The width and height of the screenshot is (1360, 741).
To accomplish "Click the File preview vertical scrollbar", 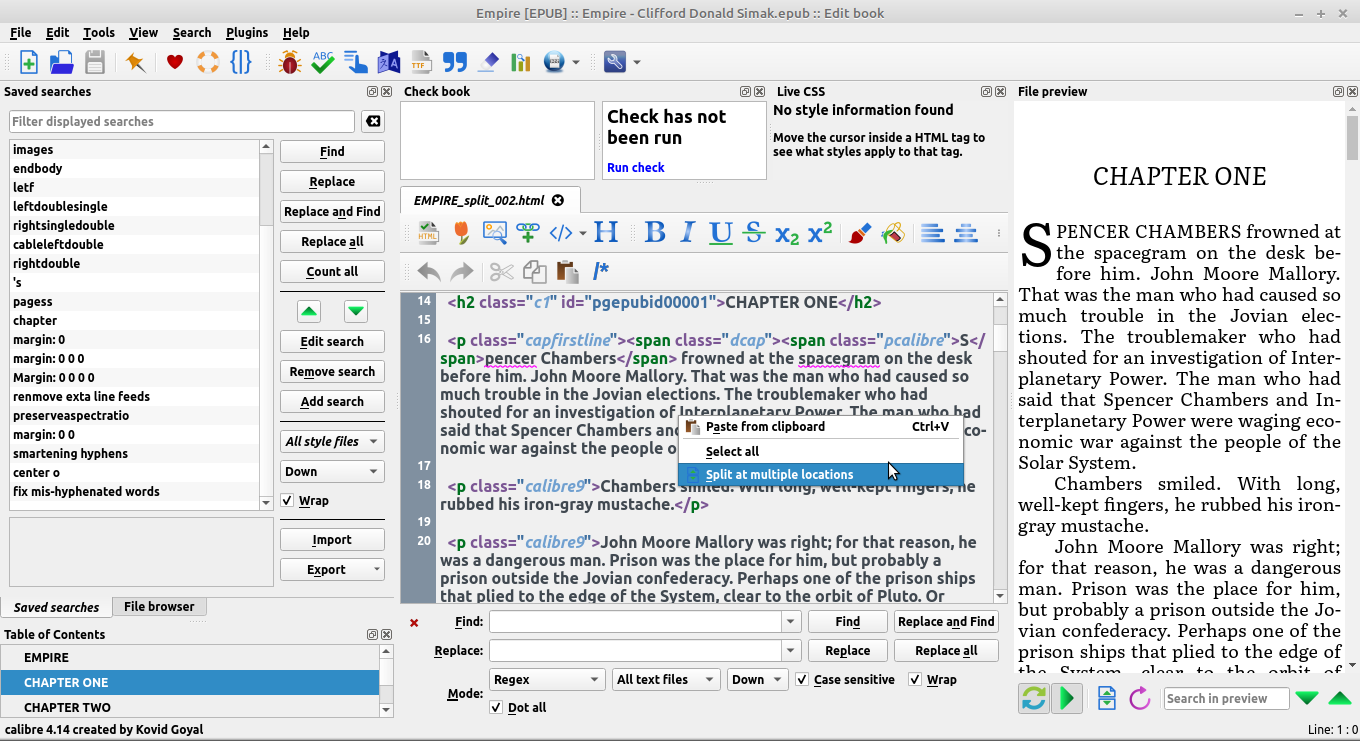I will (x=1352, y=387).
